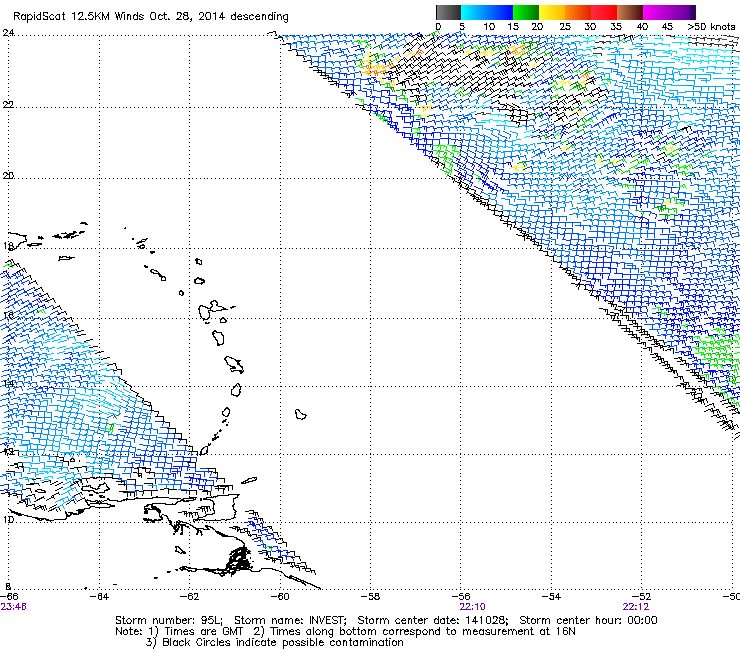Click longitude label '-64' on bottom axis

coord(99,597)
